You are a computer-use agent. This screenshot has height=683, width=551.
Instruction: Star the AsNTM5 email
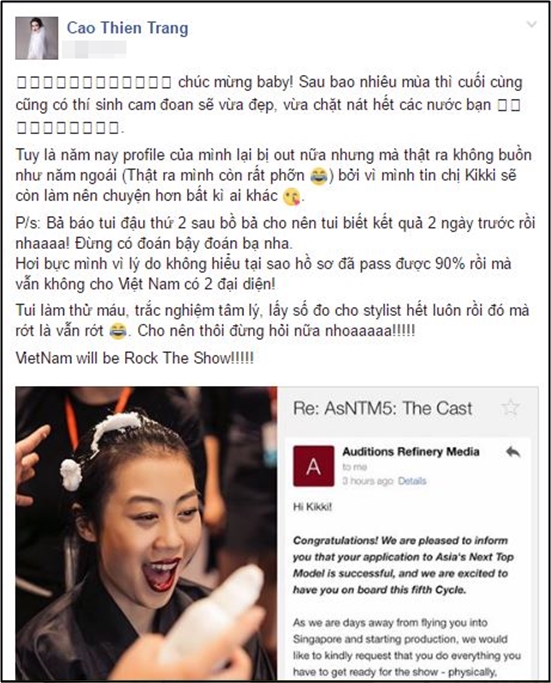pos(510,408)
